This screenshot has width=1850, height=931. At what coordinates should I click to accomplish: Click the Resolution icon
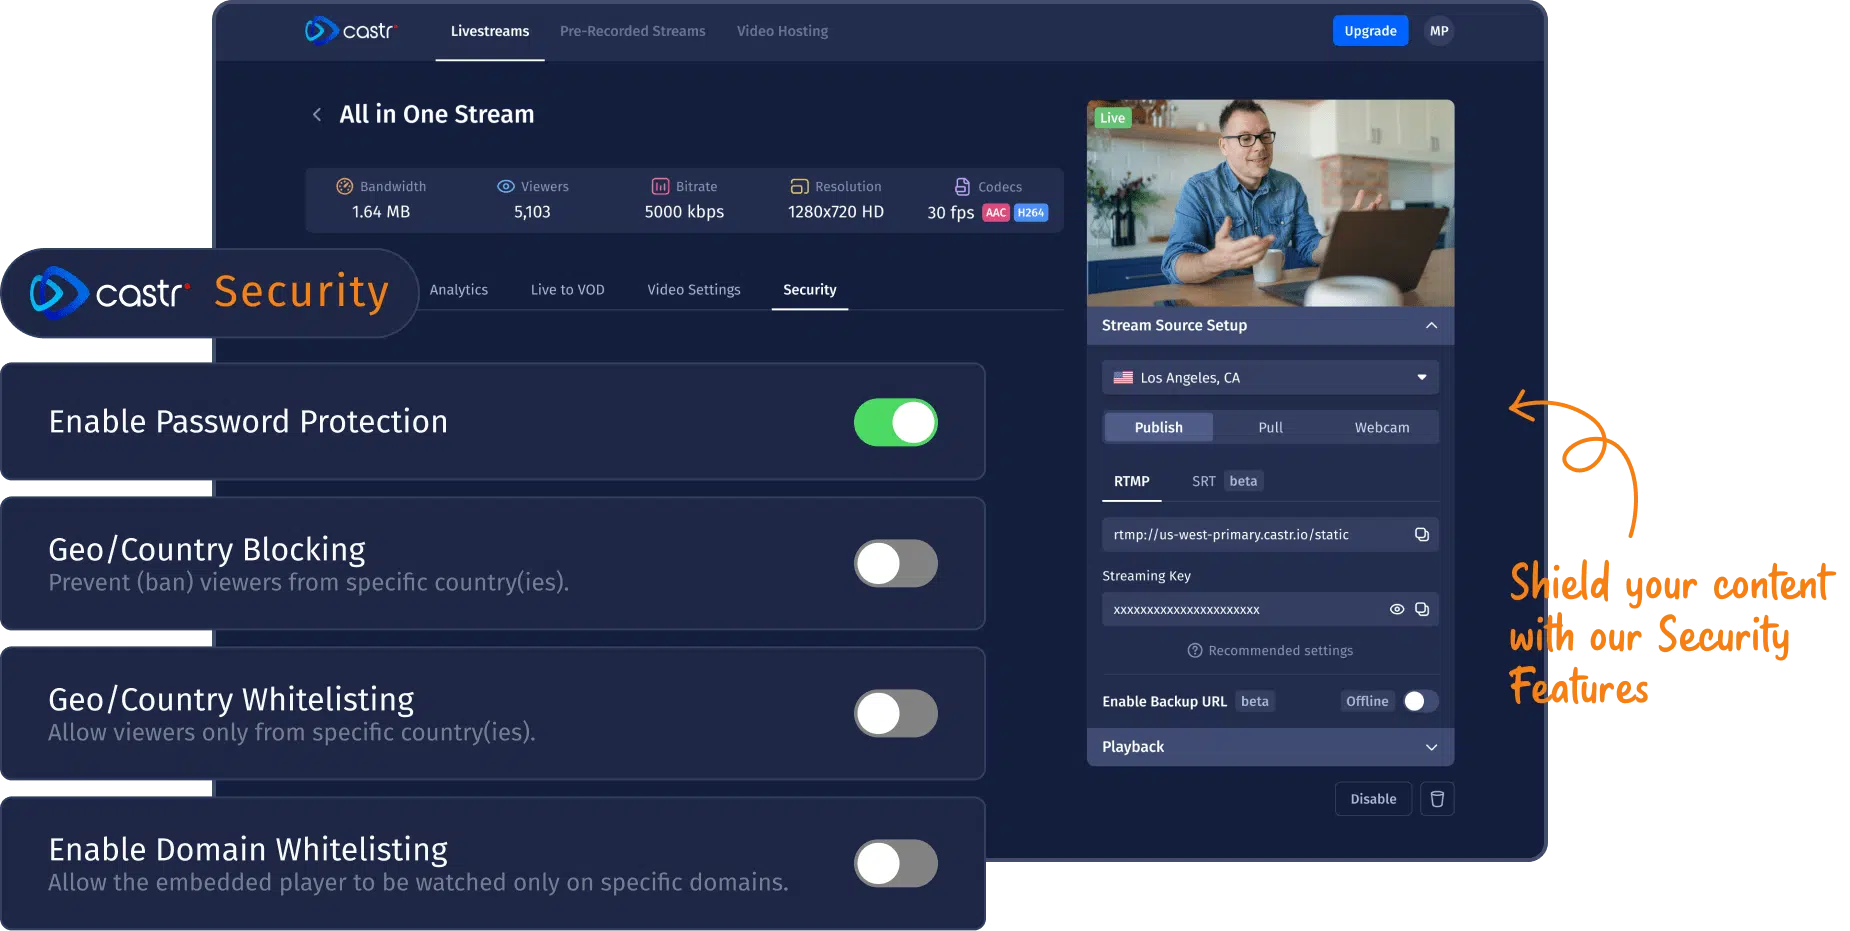[799, 186]
